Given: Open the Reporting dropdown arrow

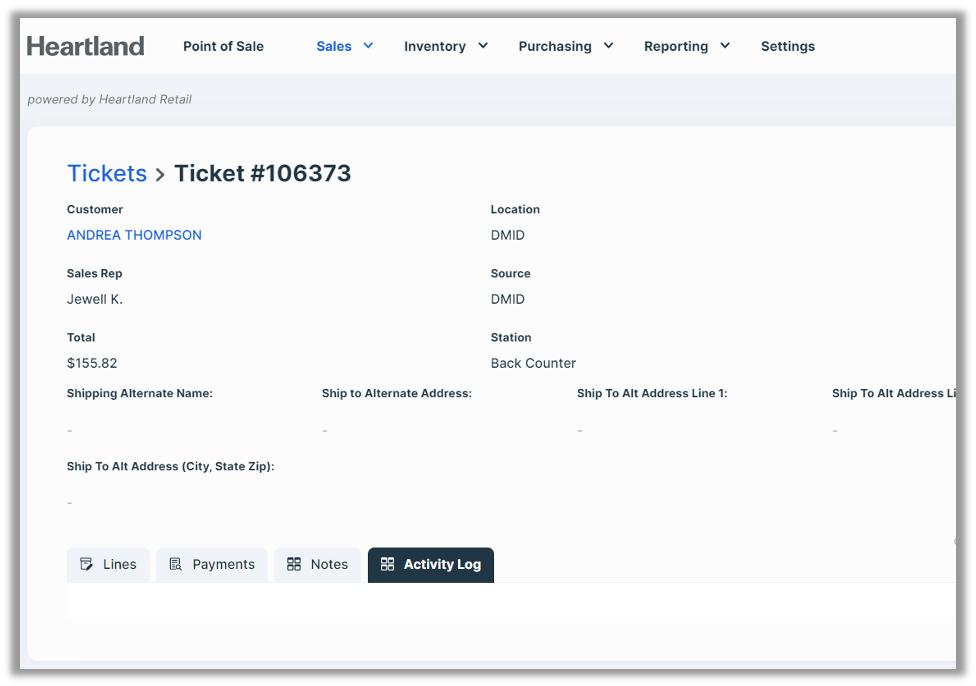Looking at the screenshot, I should coord(725,46).
